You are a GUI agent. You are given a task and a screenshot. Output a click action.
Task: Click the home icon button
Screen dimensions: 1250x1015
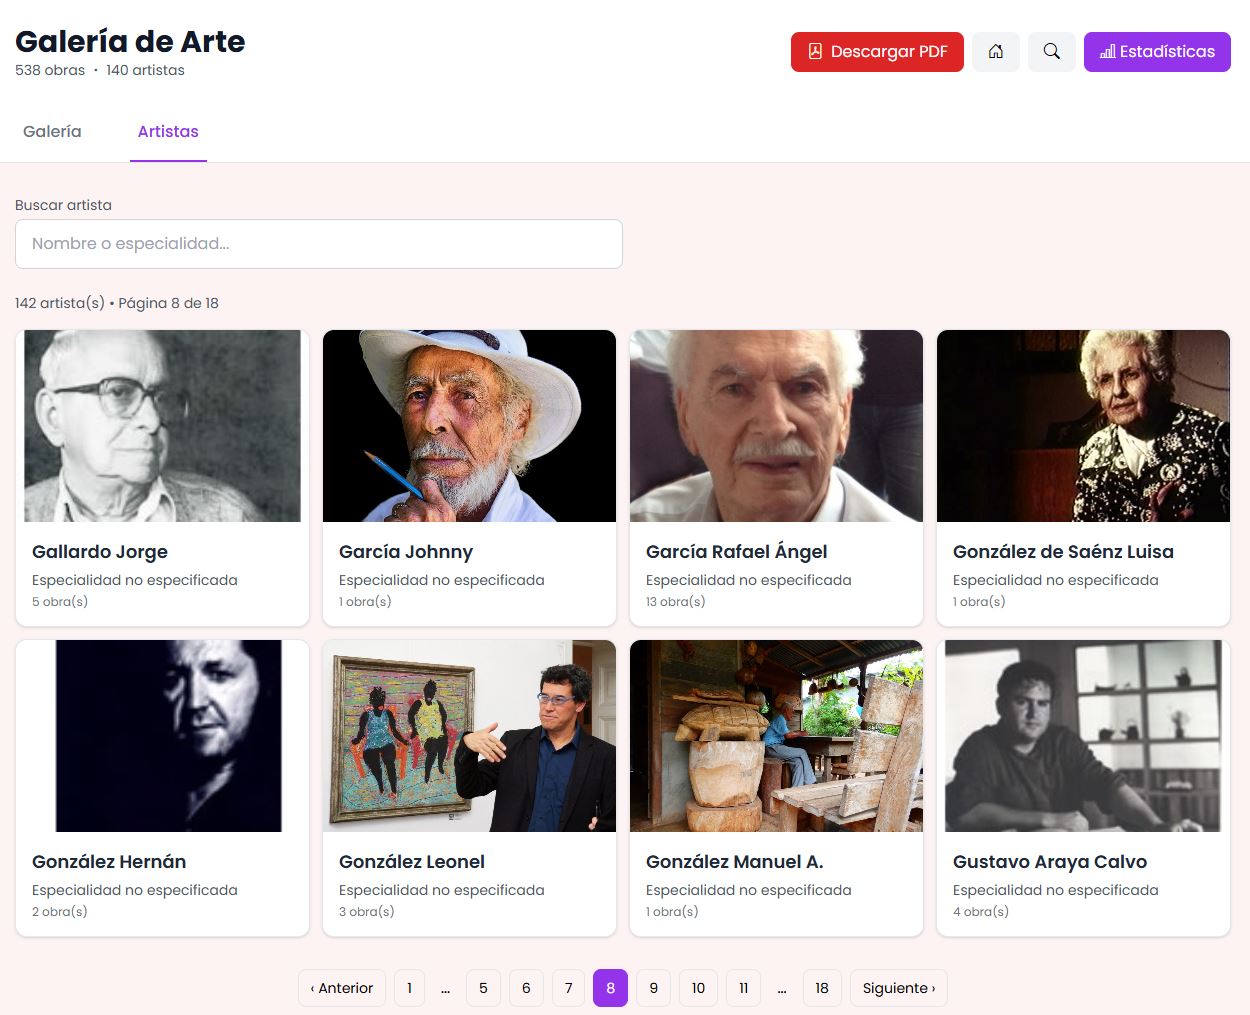coord(995,52)
